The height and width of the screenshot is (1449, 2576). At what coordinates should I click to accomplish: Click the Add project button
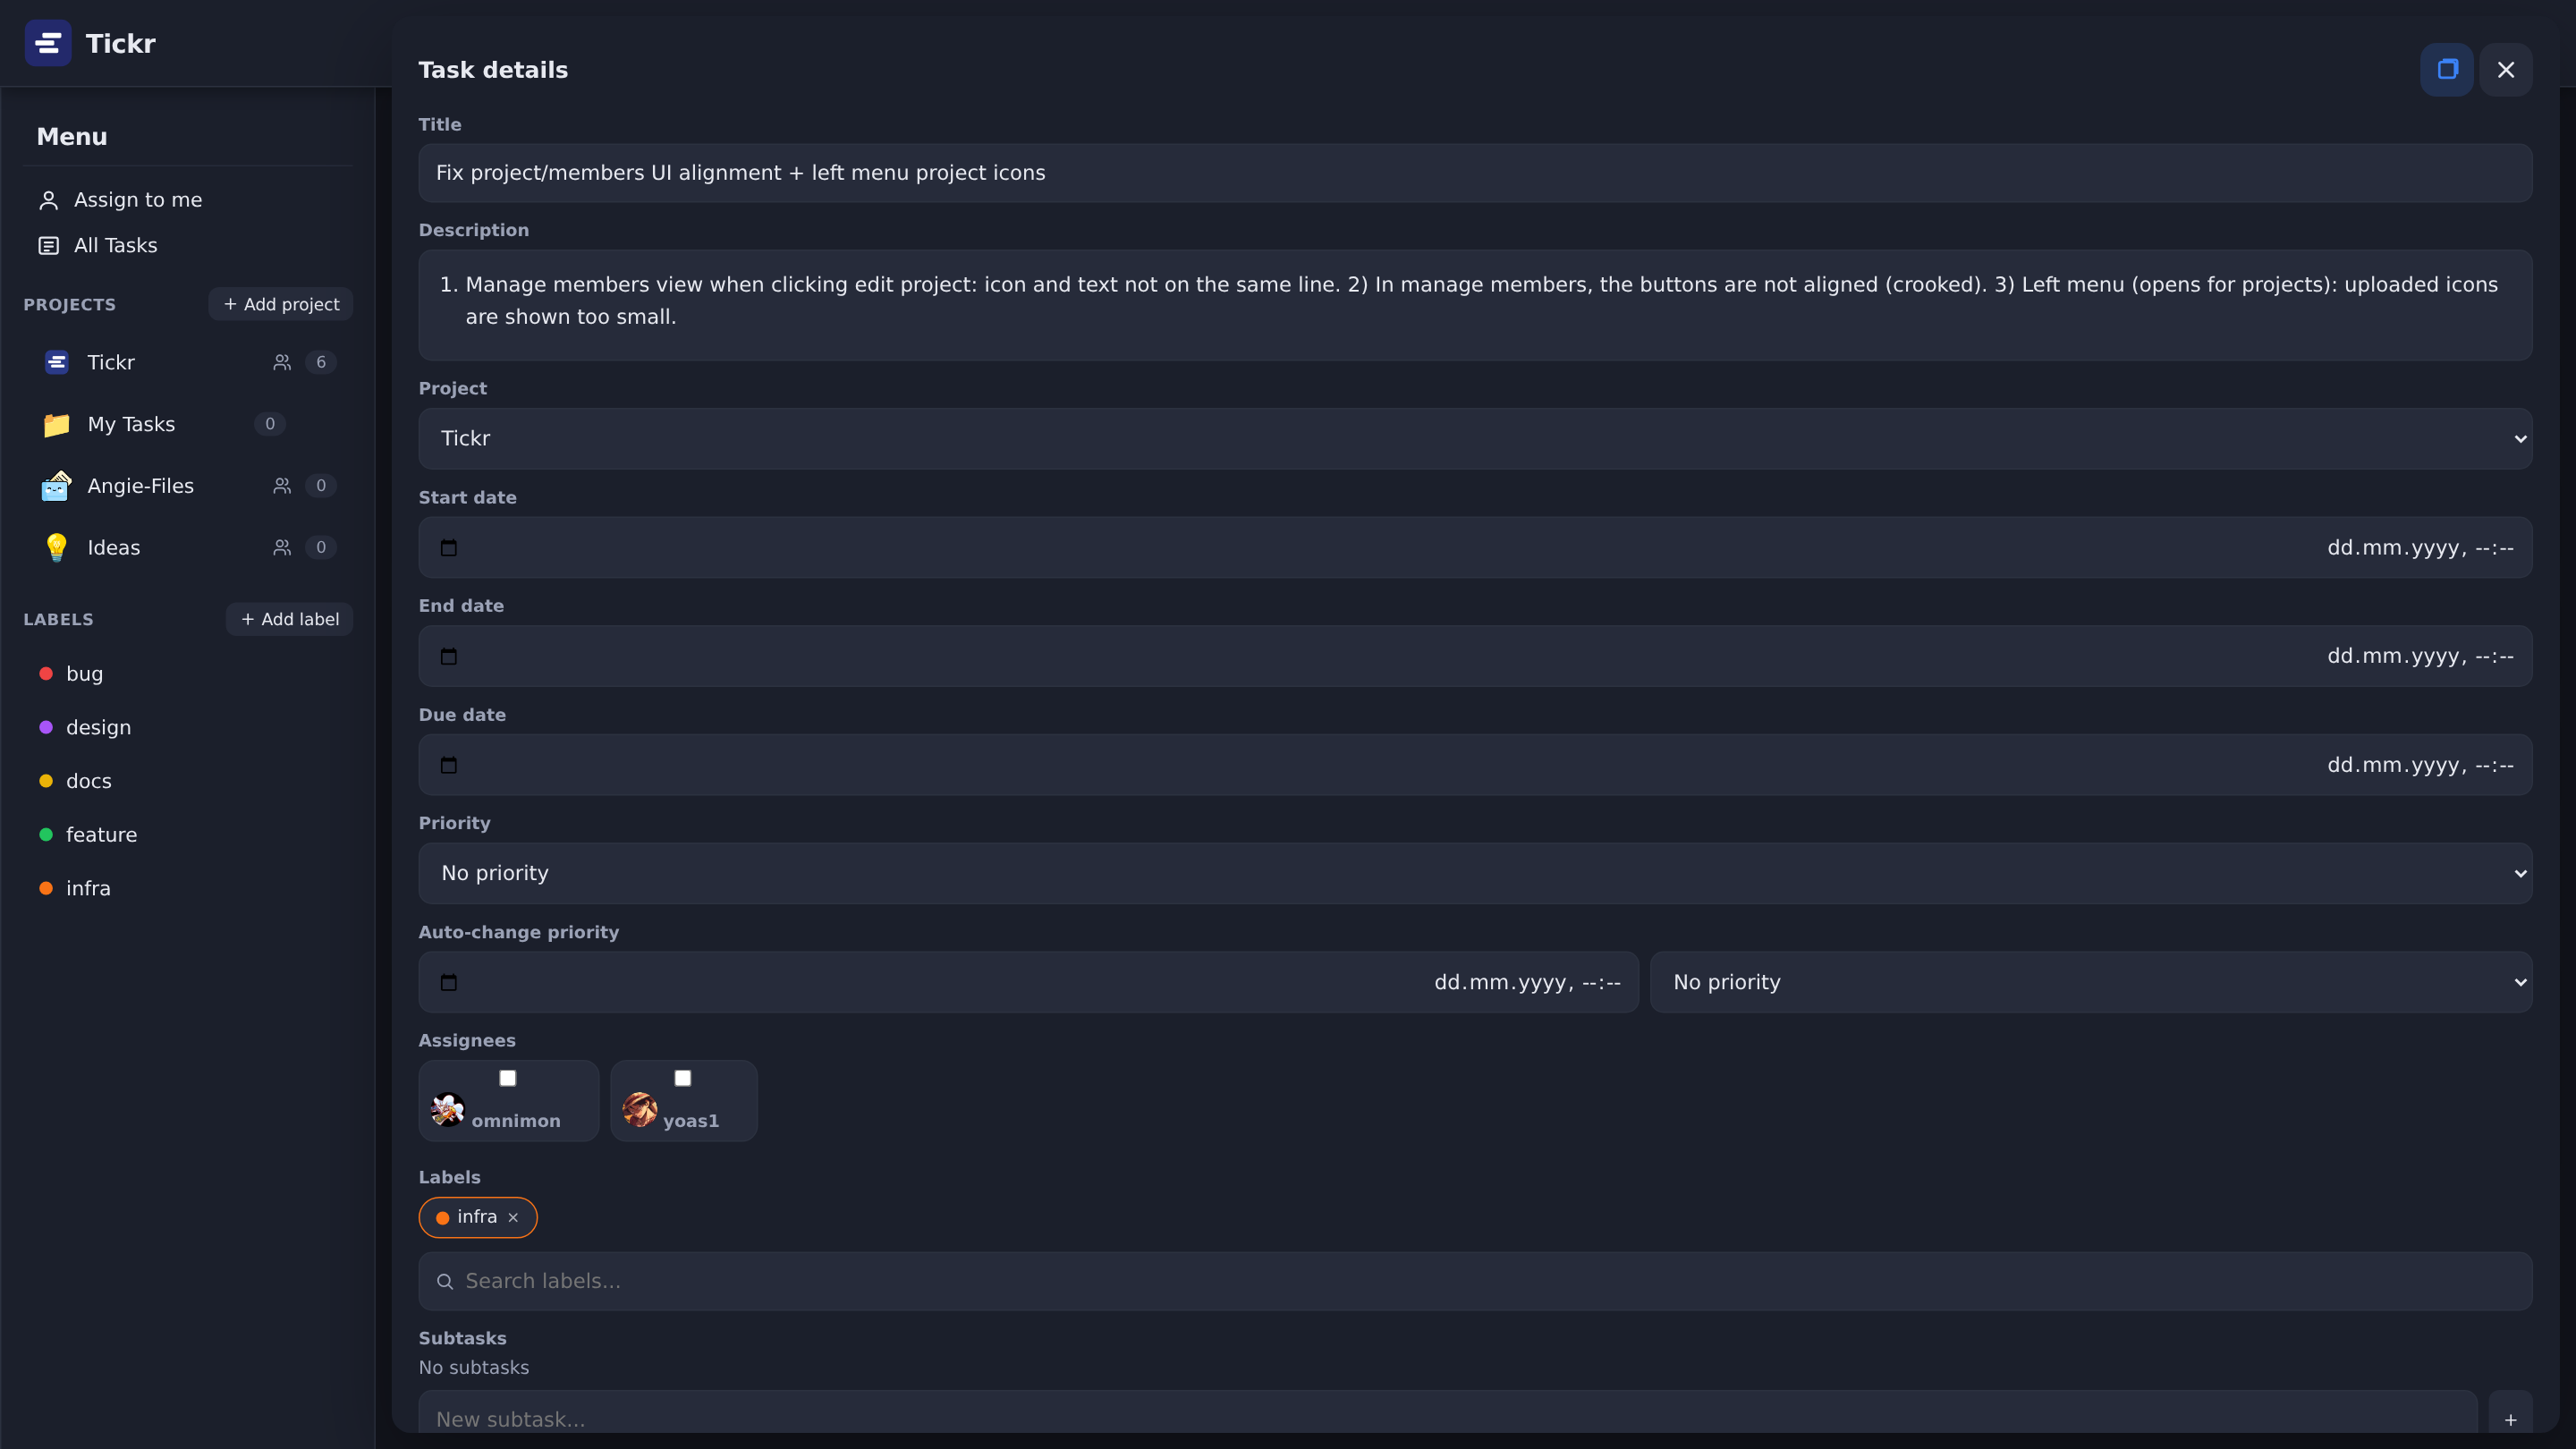(281, 304)
